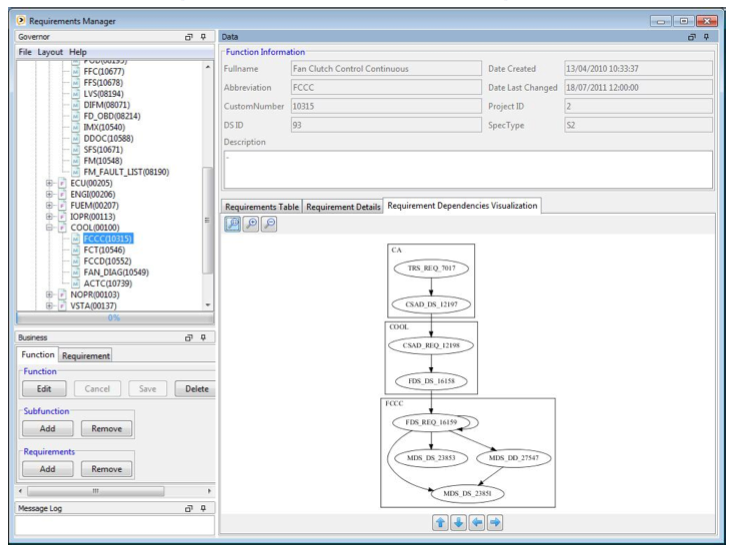Expand the NOPR(00103) tree node
Screen dimensions: 734x552
(x=49, y=294)
